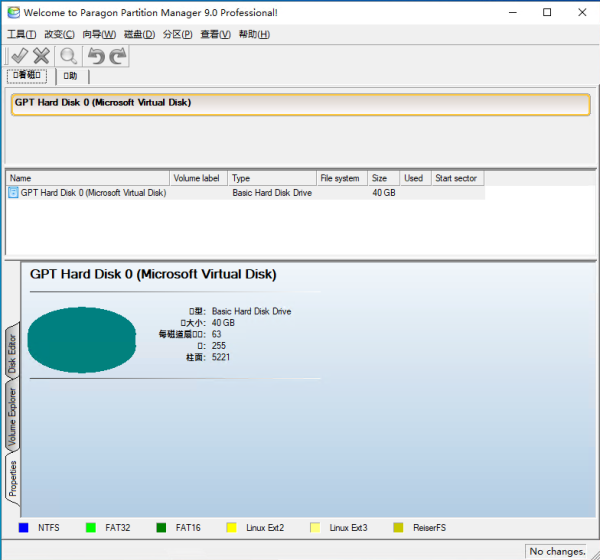Click the dark green FAT16 legend swatch
600x560 pixels.
tap(161, 527)
